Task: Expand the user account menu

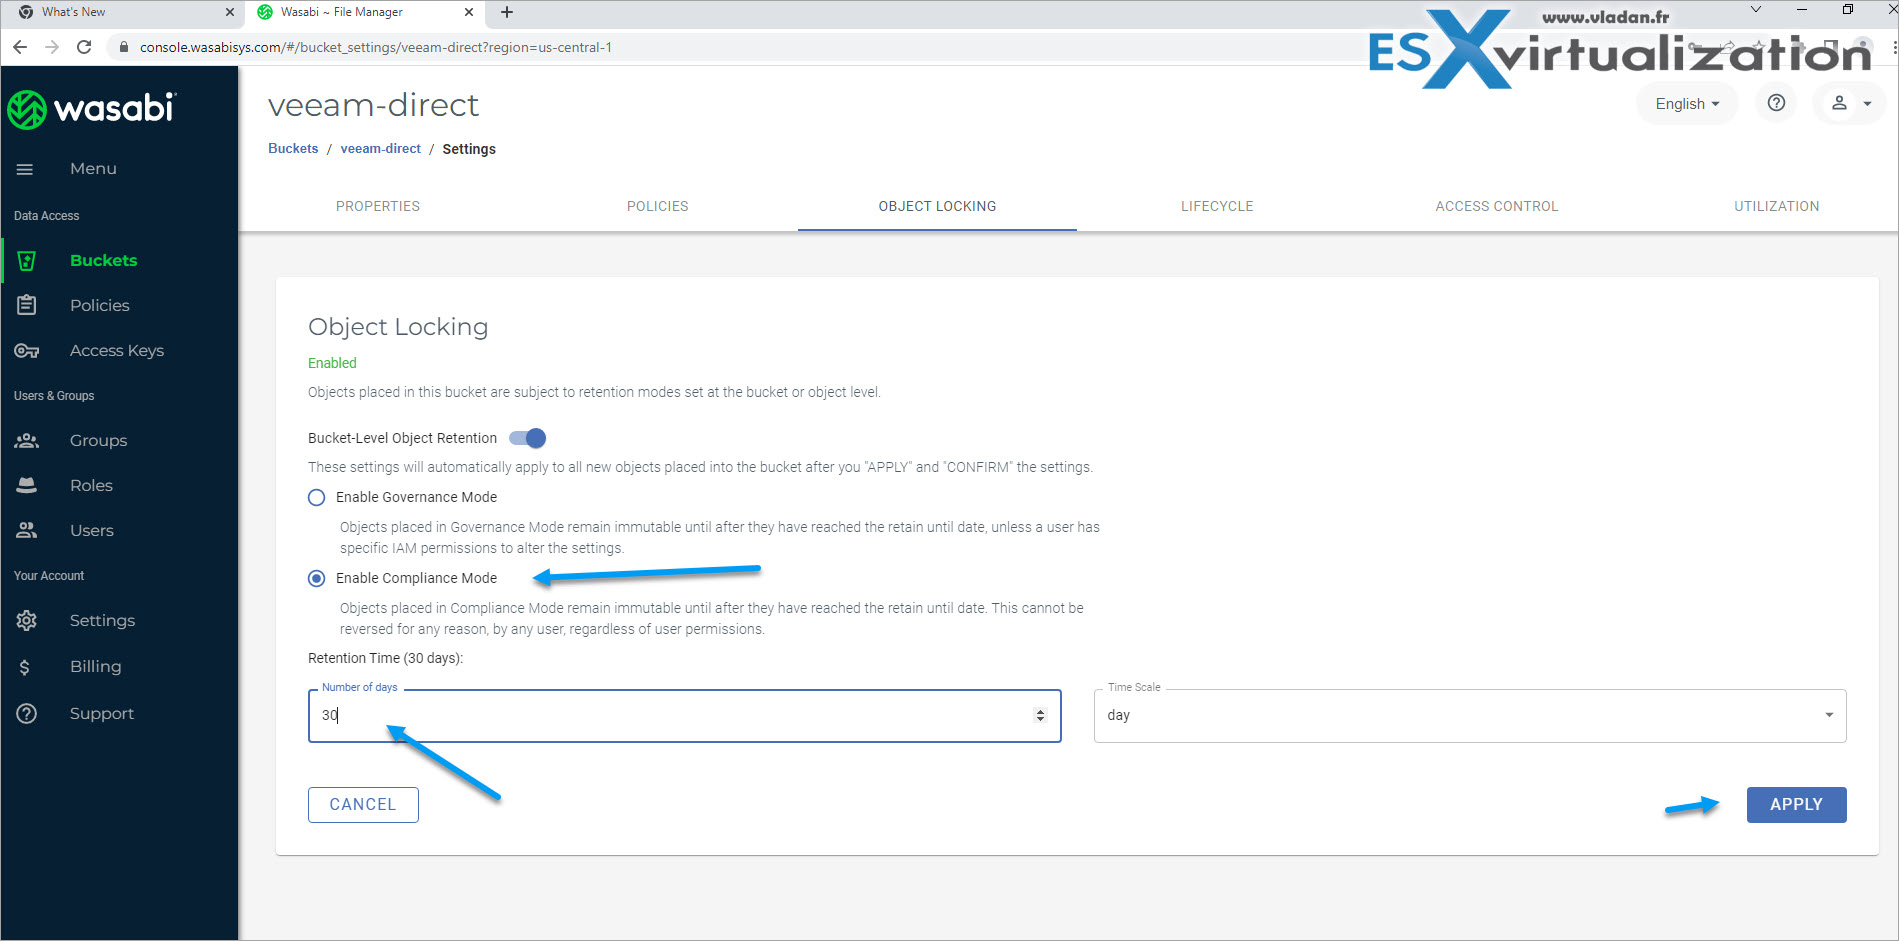Action: (1849, 103)
